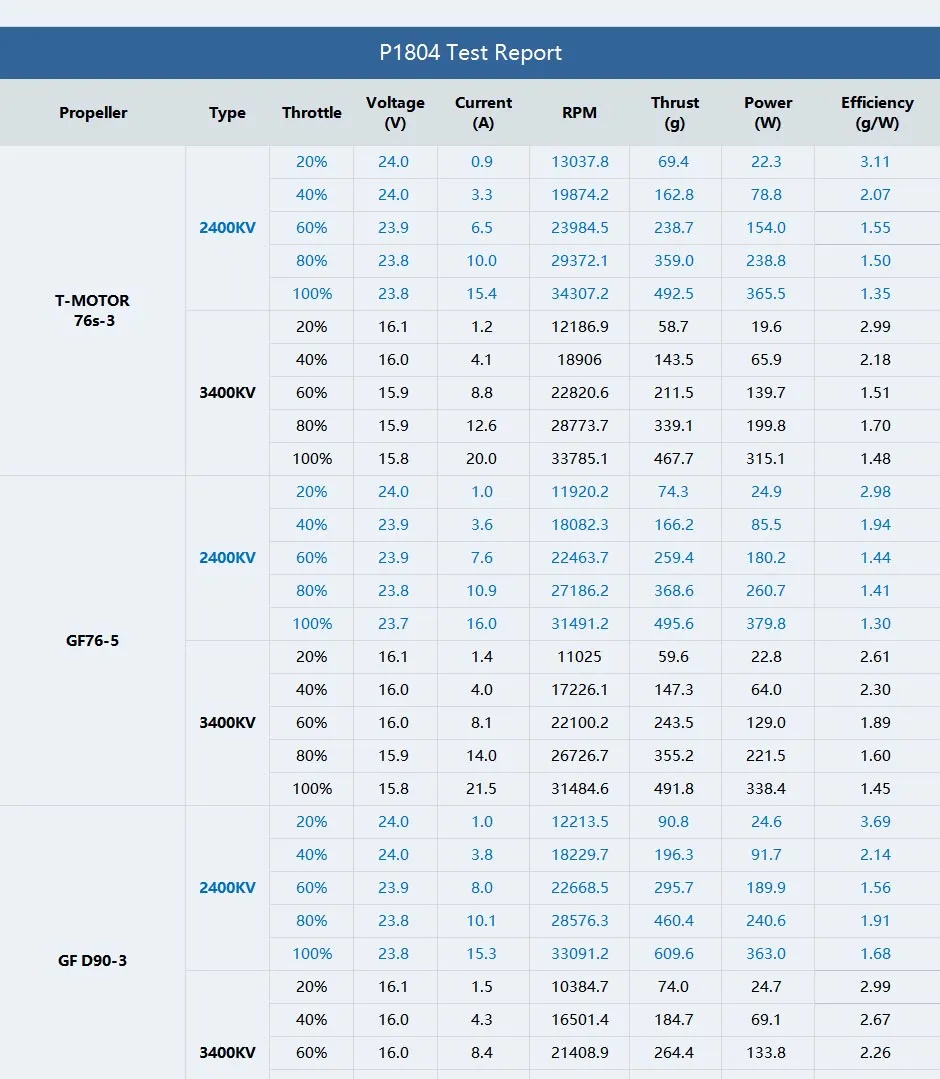
Task: Select the thrust value 609.6
Action: (x=674, y=954)
